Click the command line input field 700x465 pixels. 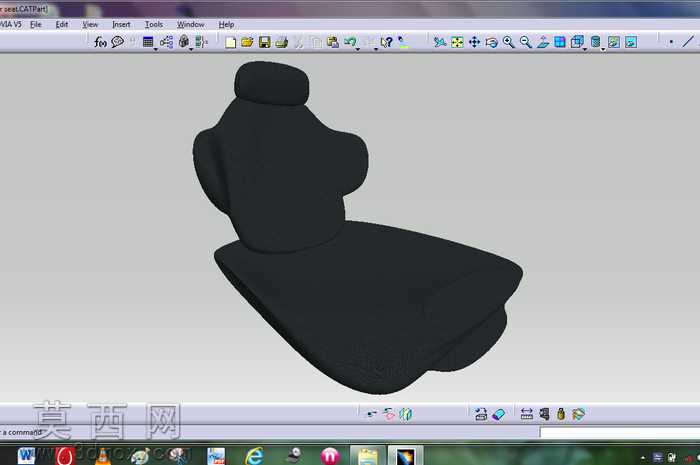click(620, 432)
